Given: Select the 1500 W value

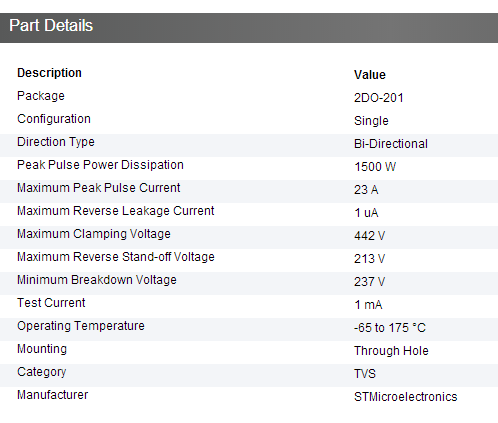Looking at the screenshot, I should (x=375, y=167).
